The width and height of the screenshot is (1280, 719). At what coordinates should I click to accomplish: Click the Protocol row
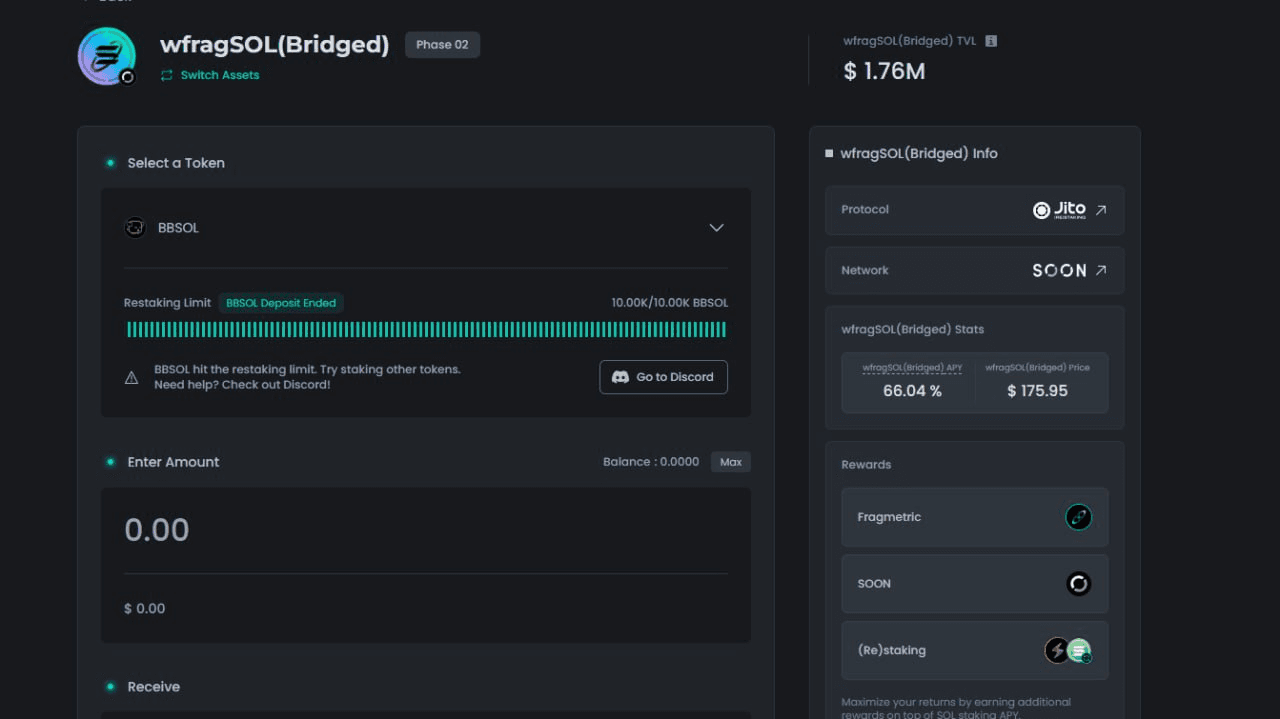(975, 210)
